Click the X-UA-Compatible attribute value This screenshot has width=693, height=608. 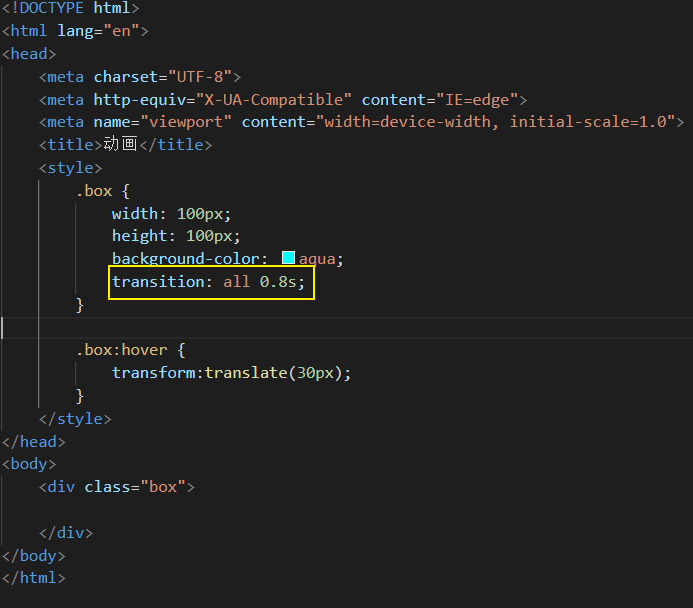point(274,100)
